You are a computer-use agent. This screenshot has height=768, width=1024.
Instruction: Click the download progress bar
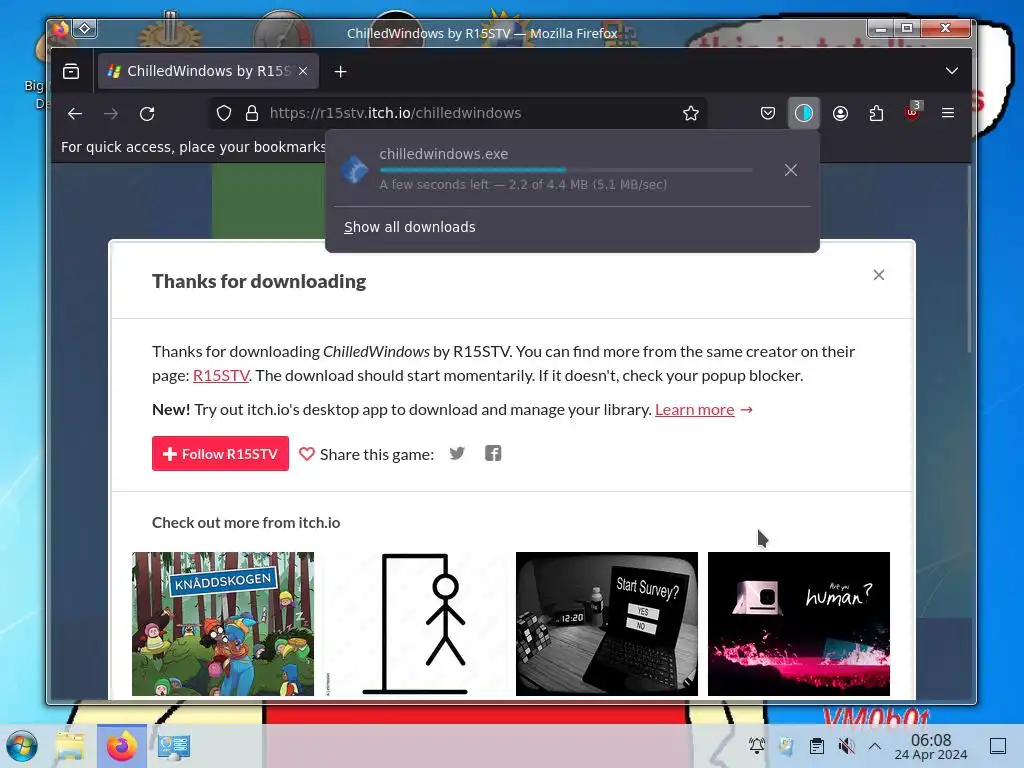(x=566, y=170)
